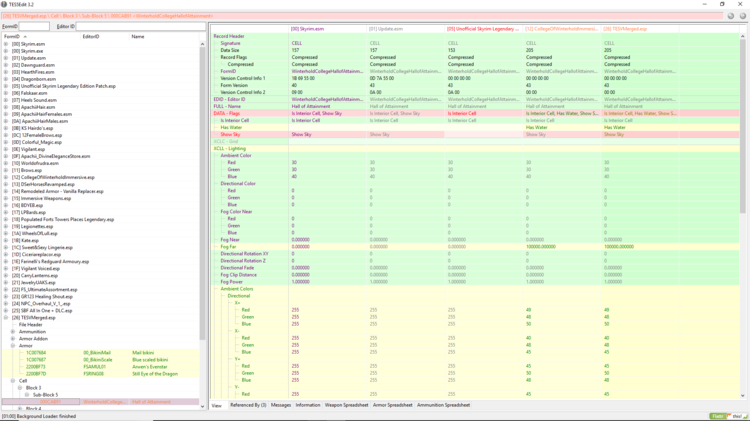Select Still Eye of the Dragon record
This screenshot has width=750, height=421.
(x=100, y=374)
